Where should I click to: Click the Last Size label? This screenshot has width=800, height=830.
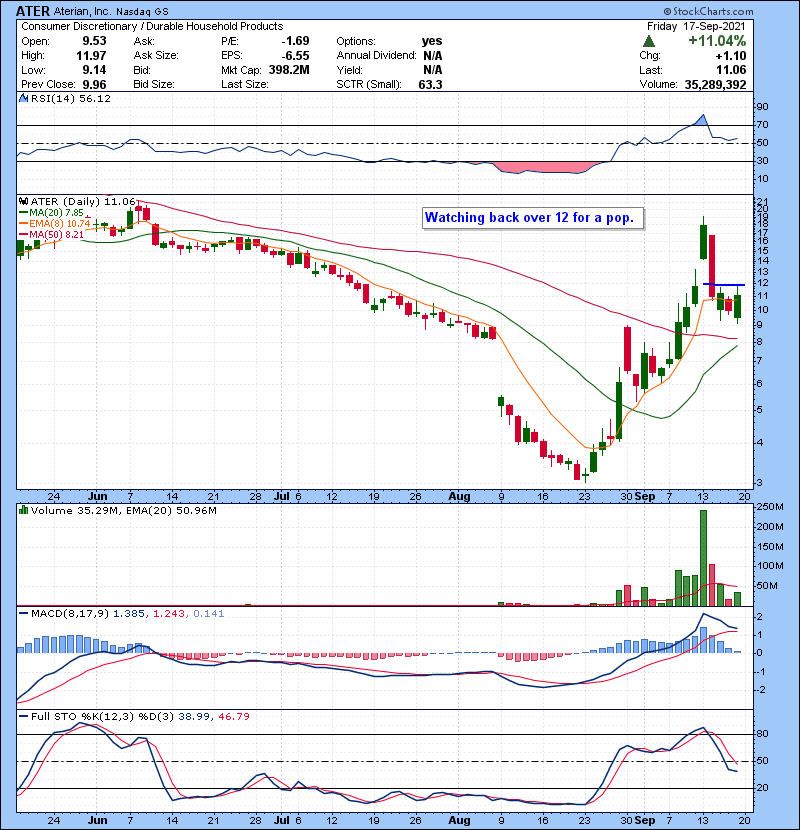(x=245, y=84)
